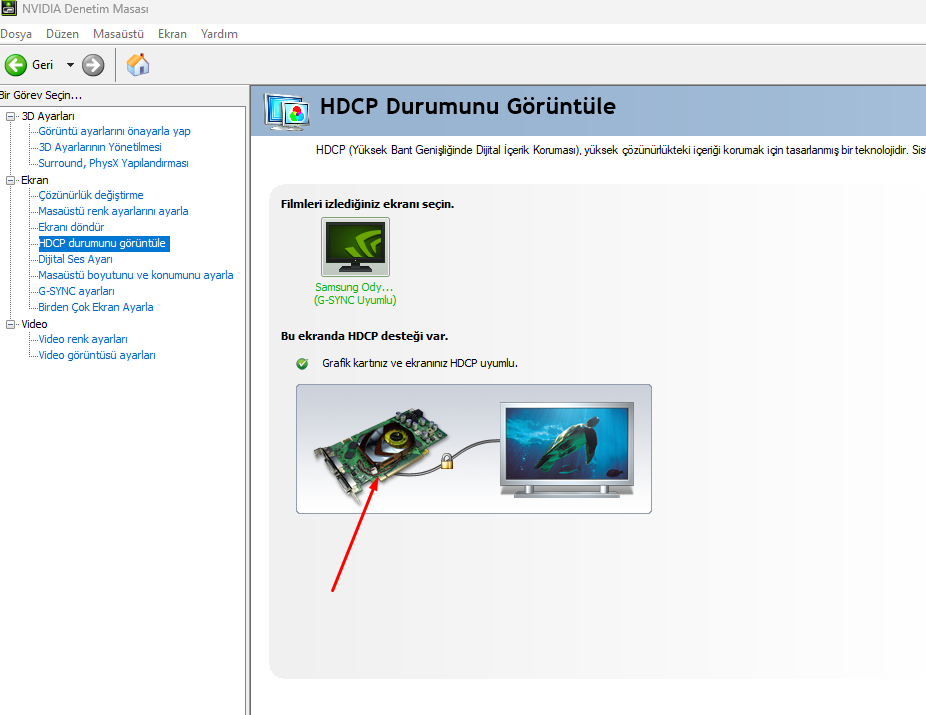Click the padlock icon on the cable
926x715 pixels.
(x=447, y=461)
